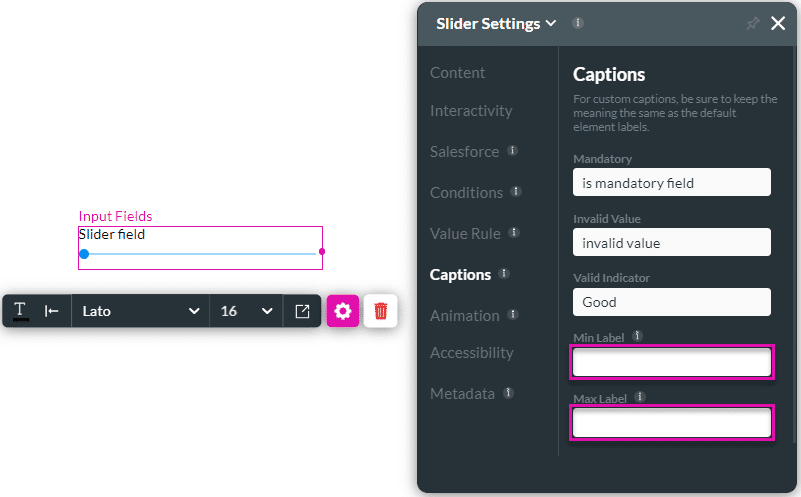Click the text alignment icon in toolbar
801x497 pixels.
pyautogui.click(x=52, y=311)
